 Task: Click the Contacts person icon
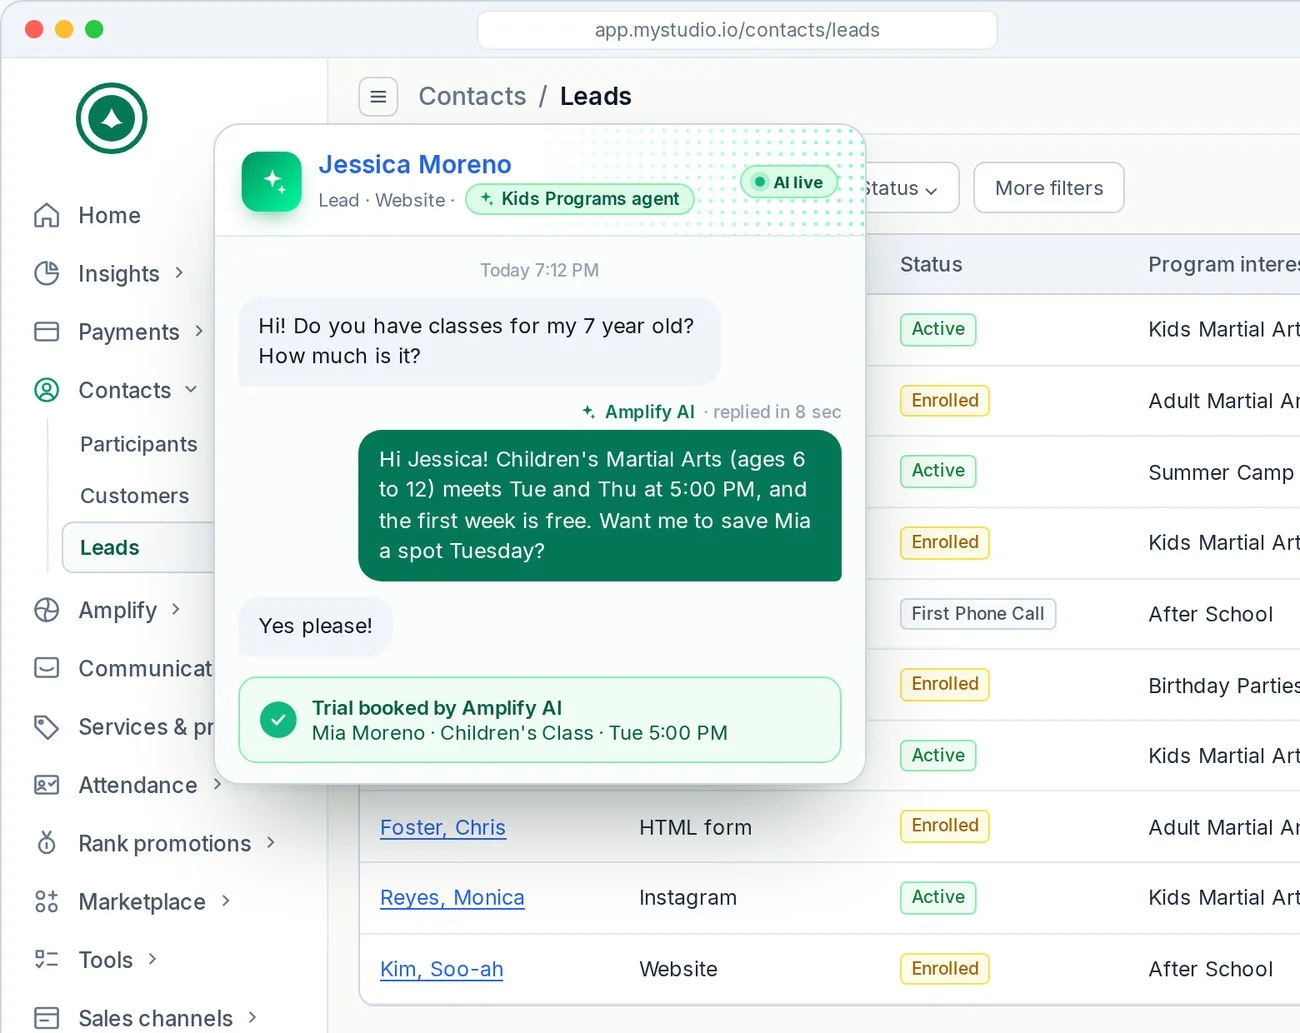point(47,390)
